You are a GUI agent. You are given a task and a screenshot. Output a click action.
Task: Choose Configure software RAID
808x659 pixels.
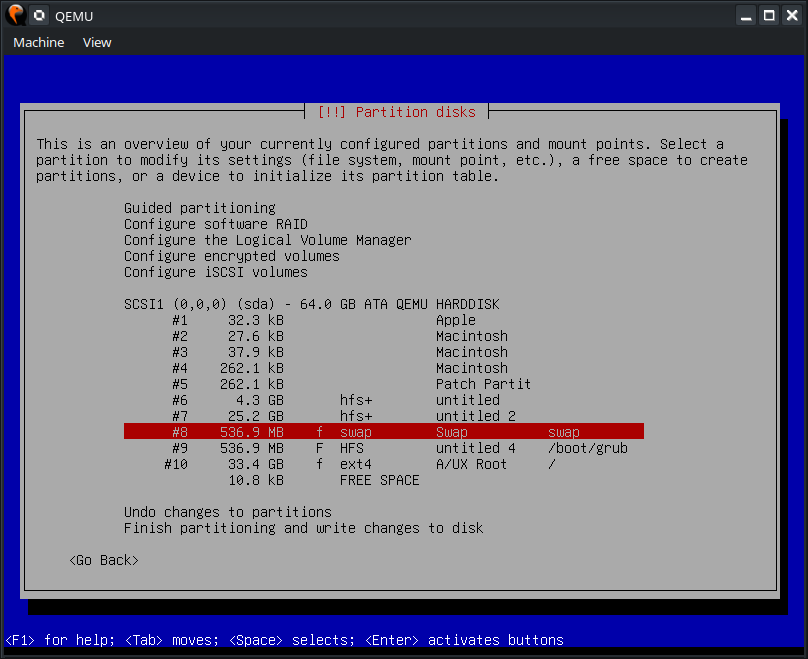click(215, 224)
